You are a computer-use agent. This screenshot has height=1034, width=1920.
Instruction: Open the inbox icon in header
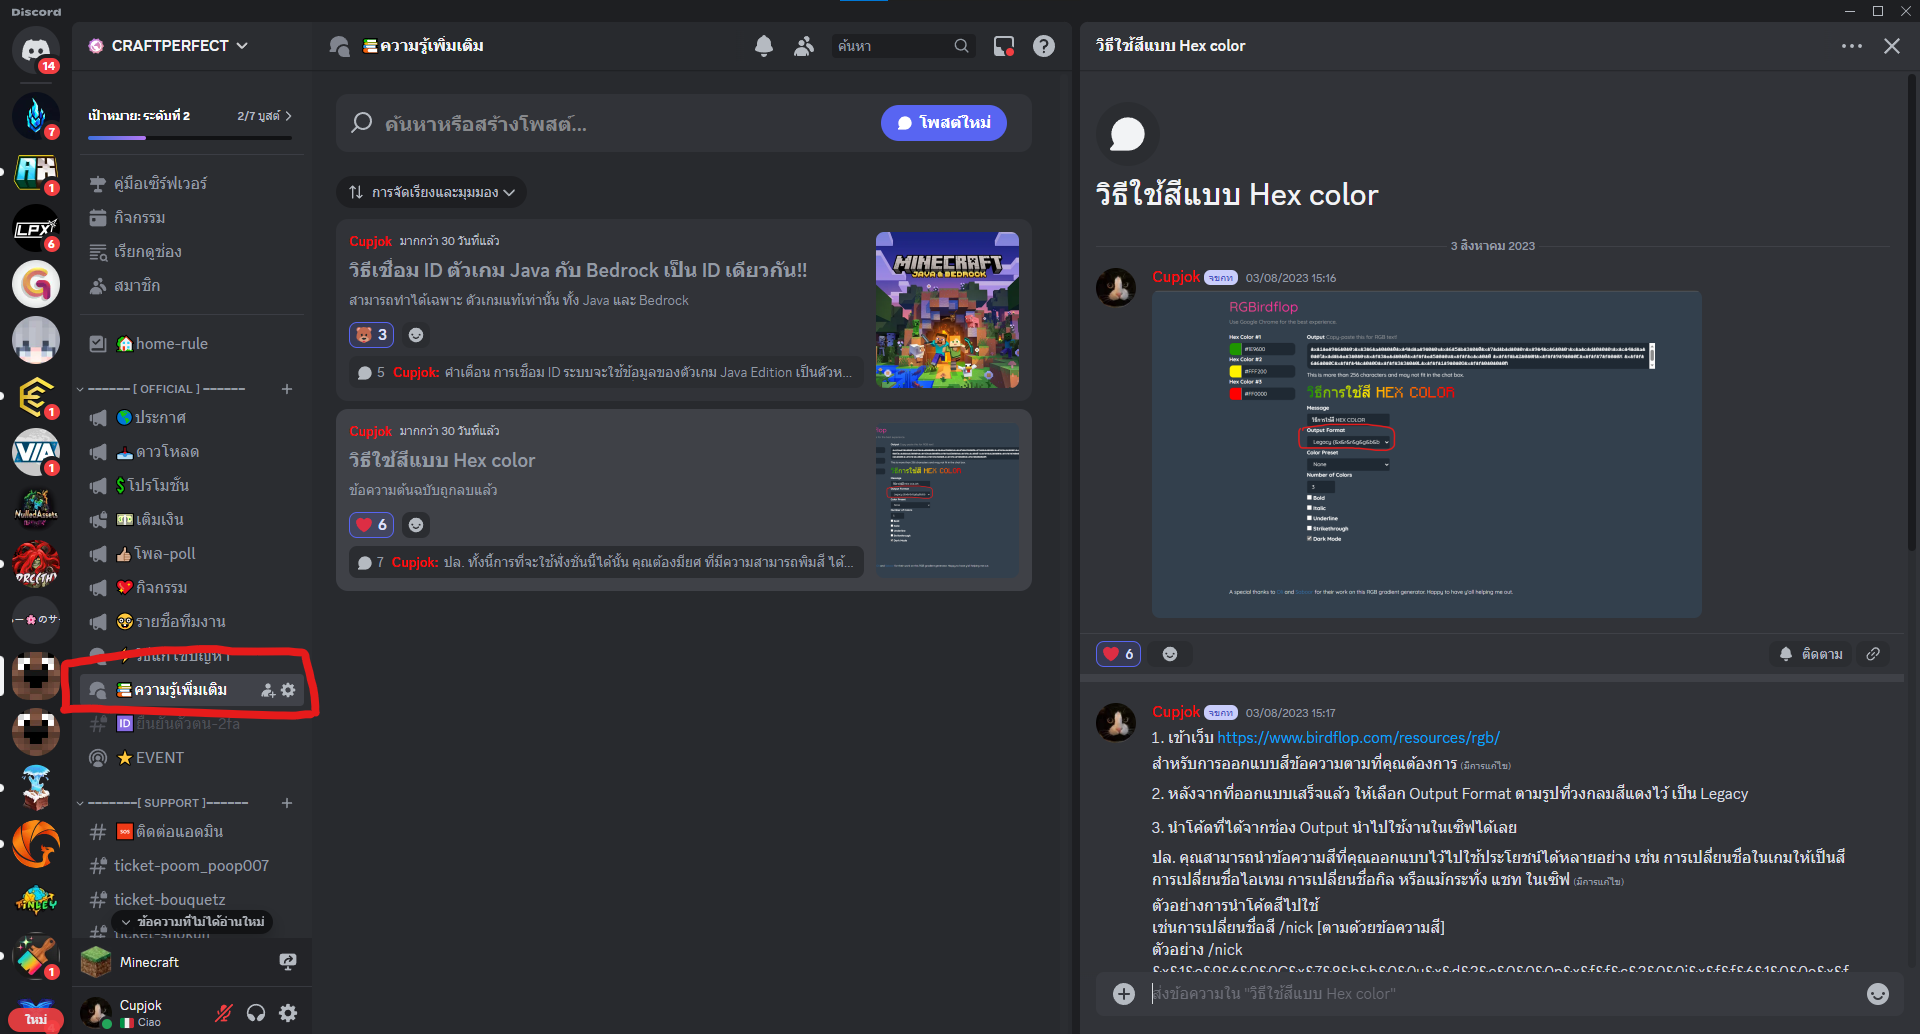coord(1003,46)
